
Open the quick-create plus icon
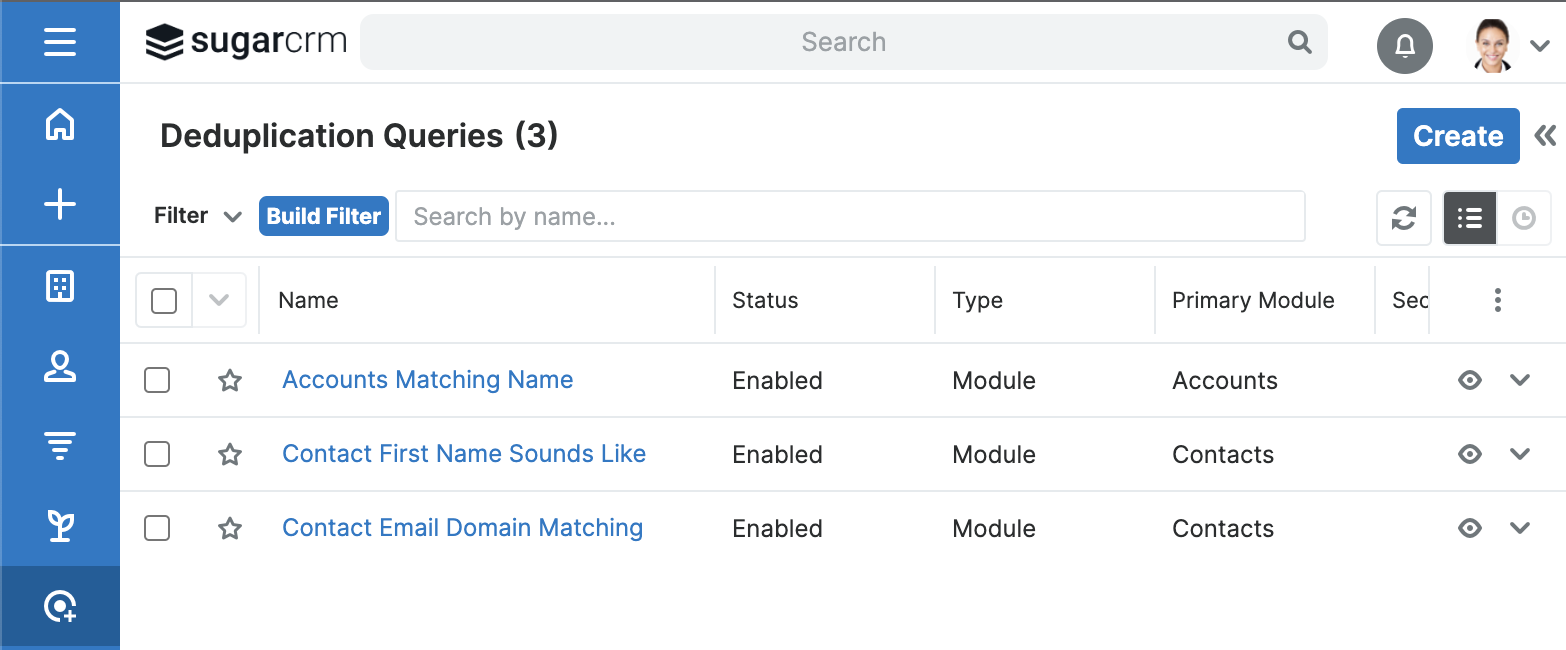(60, 204)
